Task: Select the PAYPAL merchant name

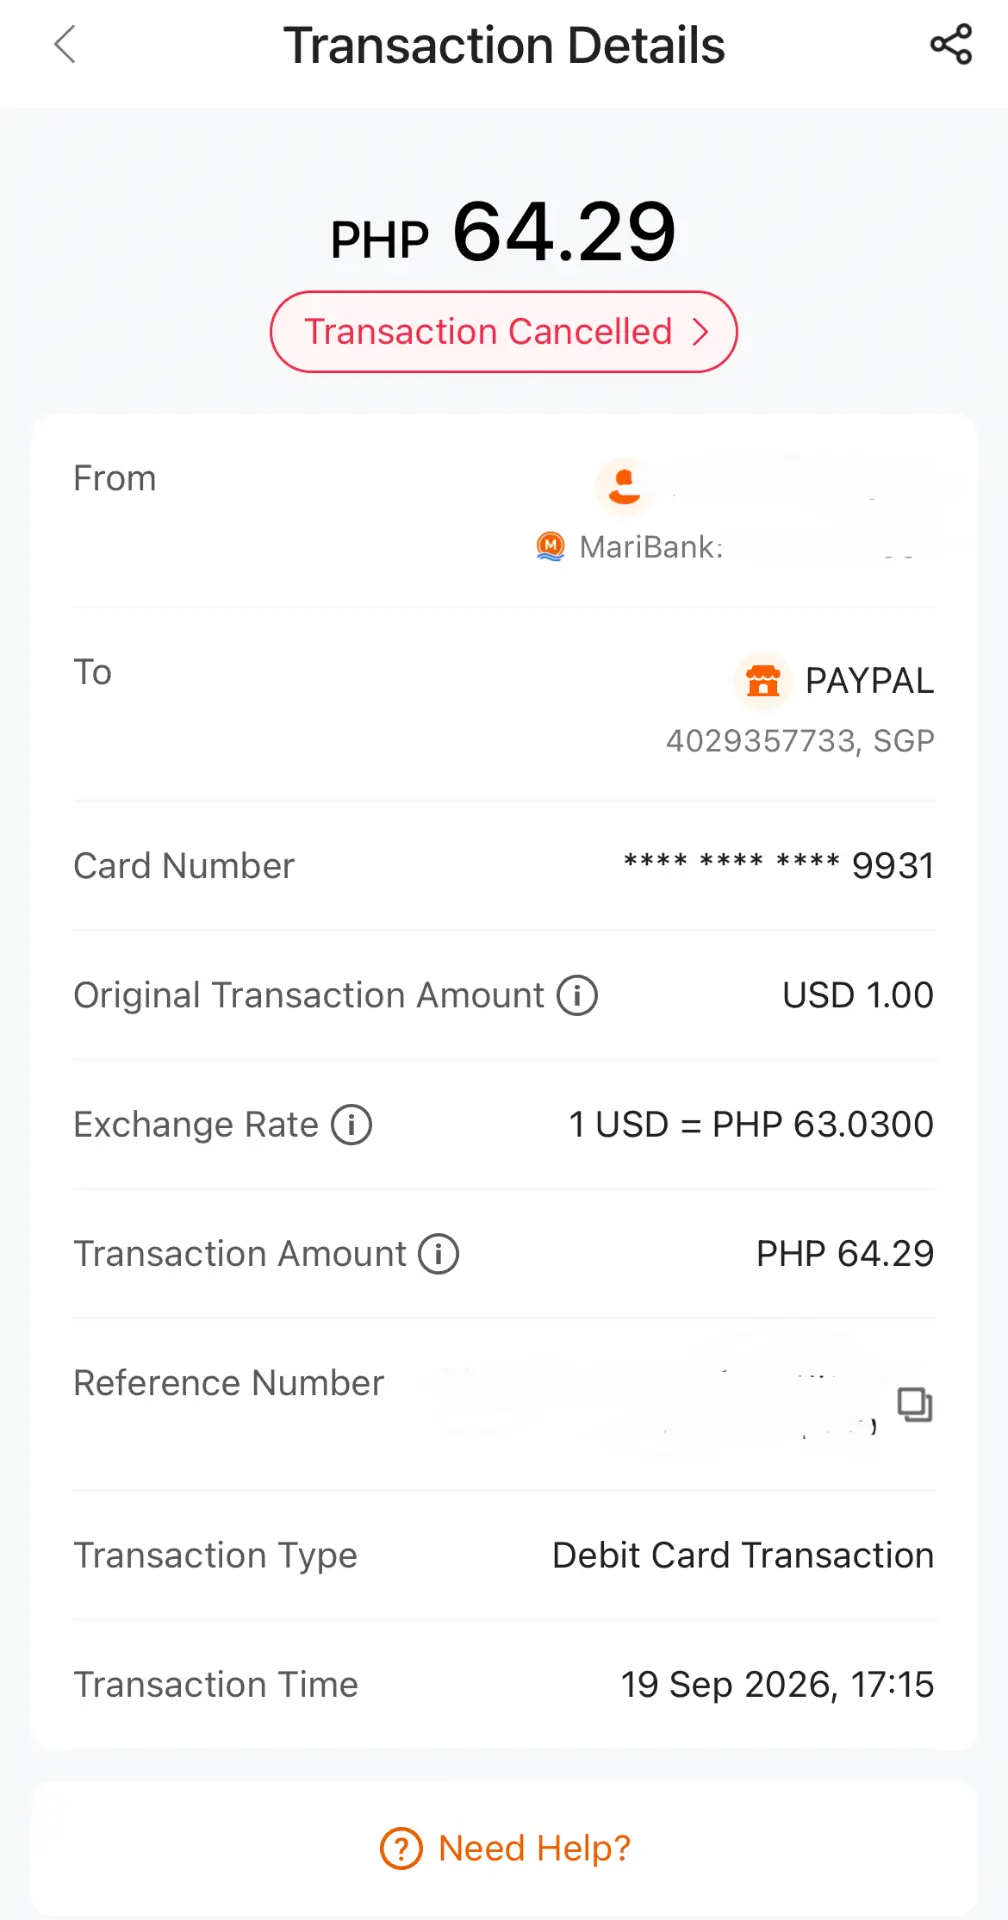Action: 869,681
